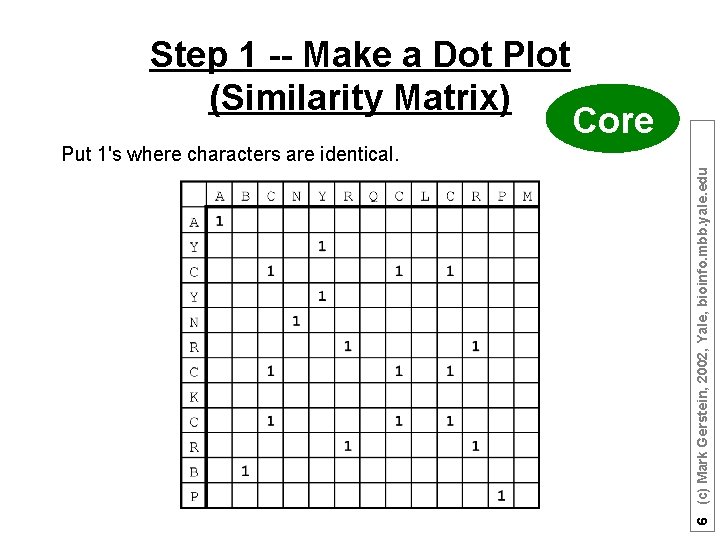
Task: Click row header K in the left column
Action: click(194, 397)
